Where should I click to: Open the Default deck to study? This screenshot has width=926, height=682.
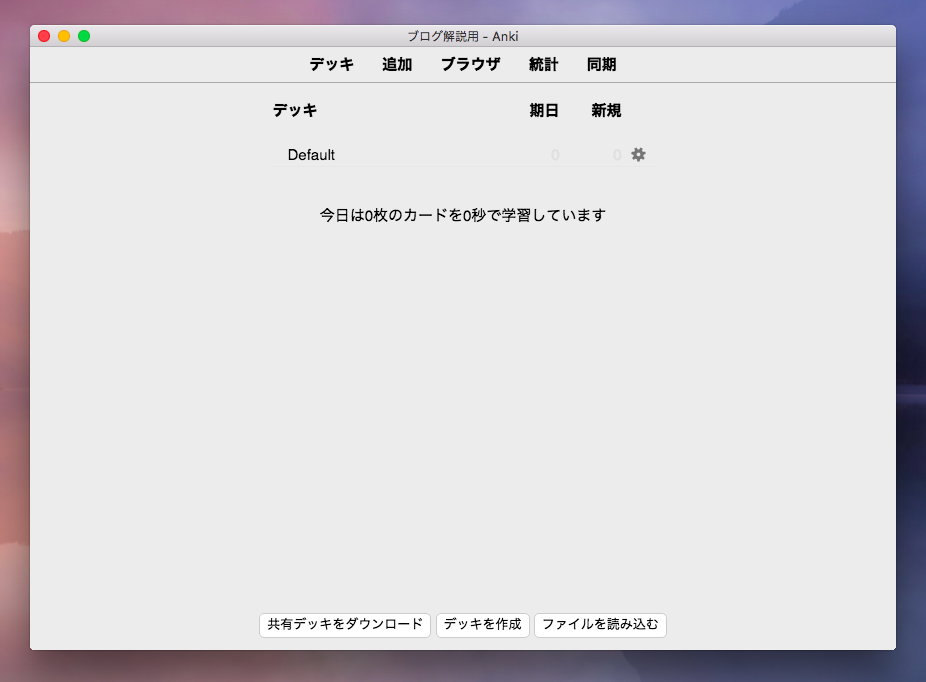coord(310,155)
